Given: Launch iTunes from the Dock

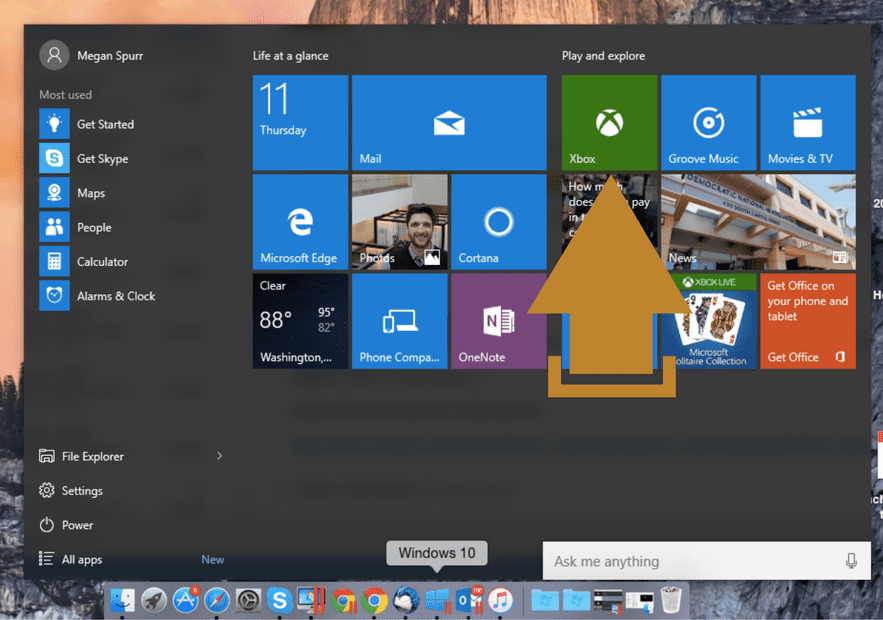Looking at the screenshot, I should tap(501, 600).
